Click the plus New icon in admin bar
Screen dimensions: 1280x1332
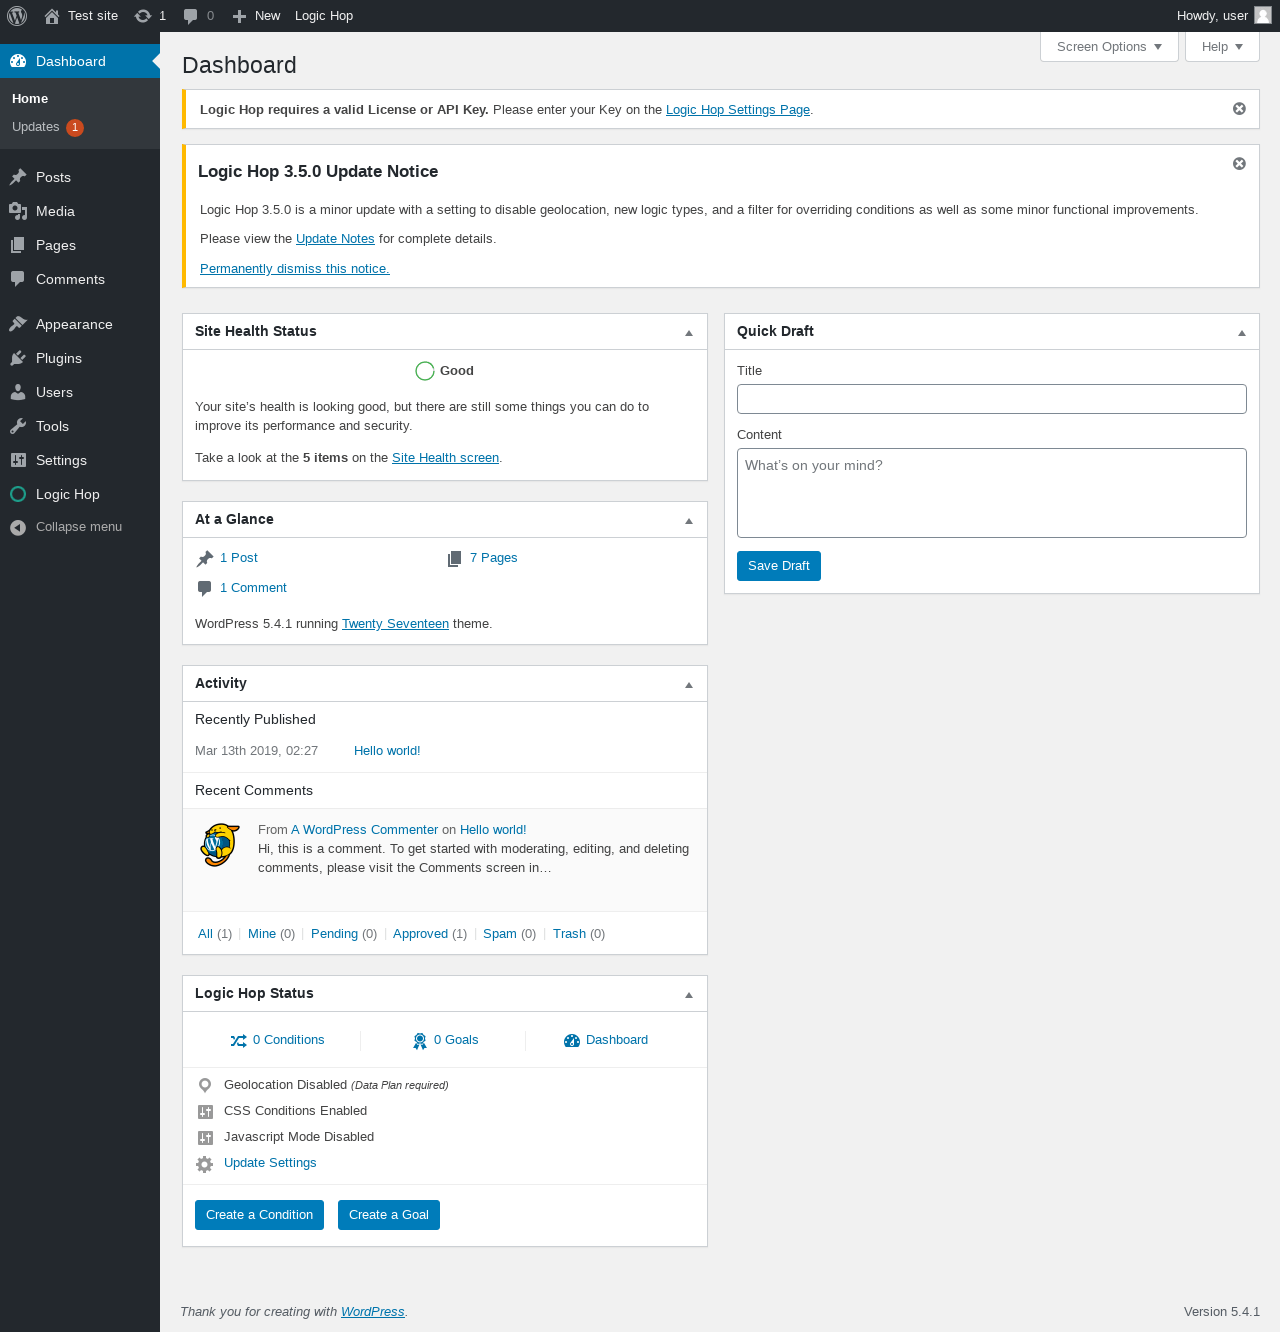click(x=239, y=16)
